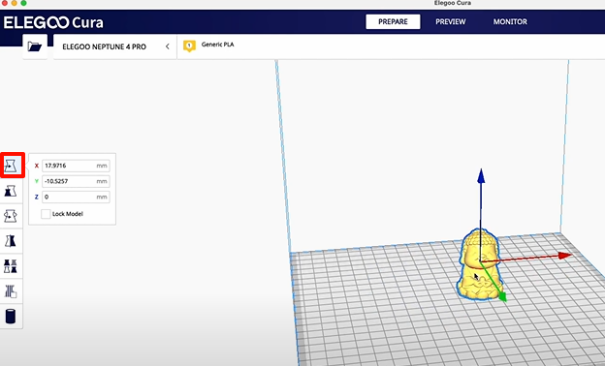Click the cylinder tool at toolbar bottom
This screenshot has height=367, width=605.
(x=11, y=316)
